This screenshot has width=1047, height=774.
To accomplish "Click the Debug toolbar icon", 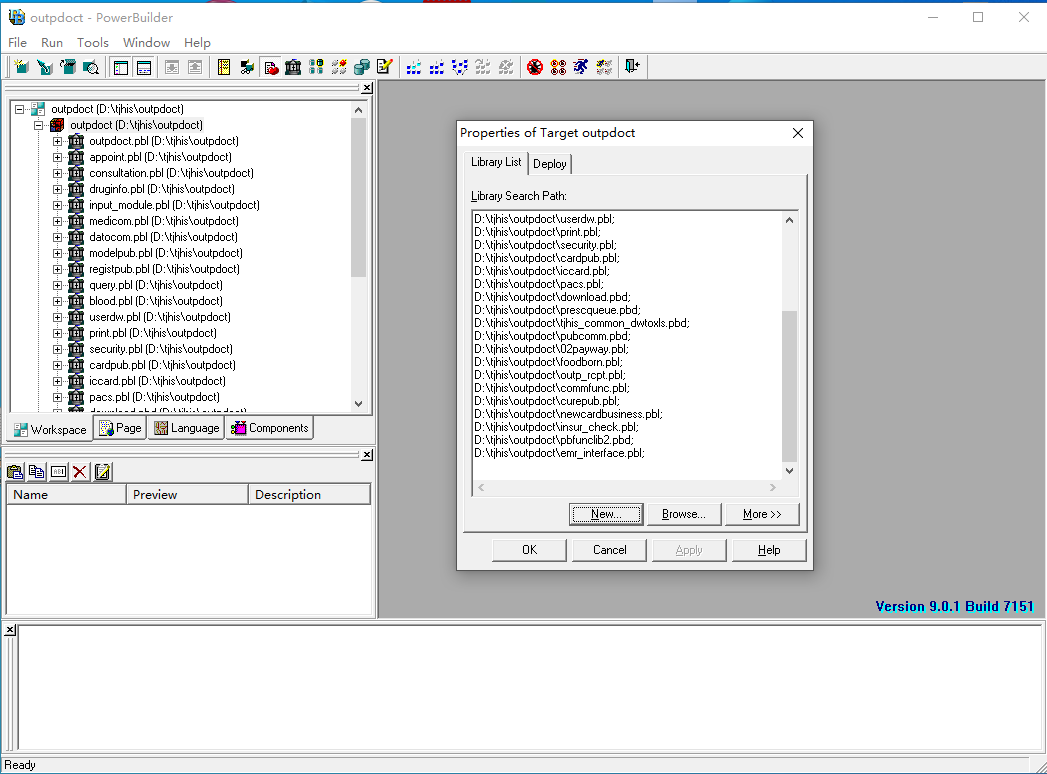I will coord(535,67).
